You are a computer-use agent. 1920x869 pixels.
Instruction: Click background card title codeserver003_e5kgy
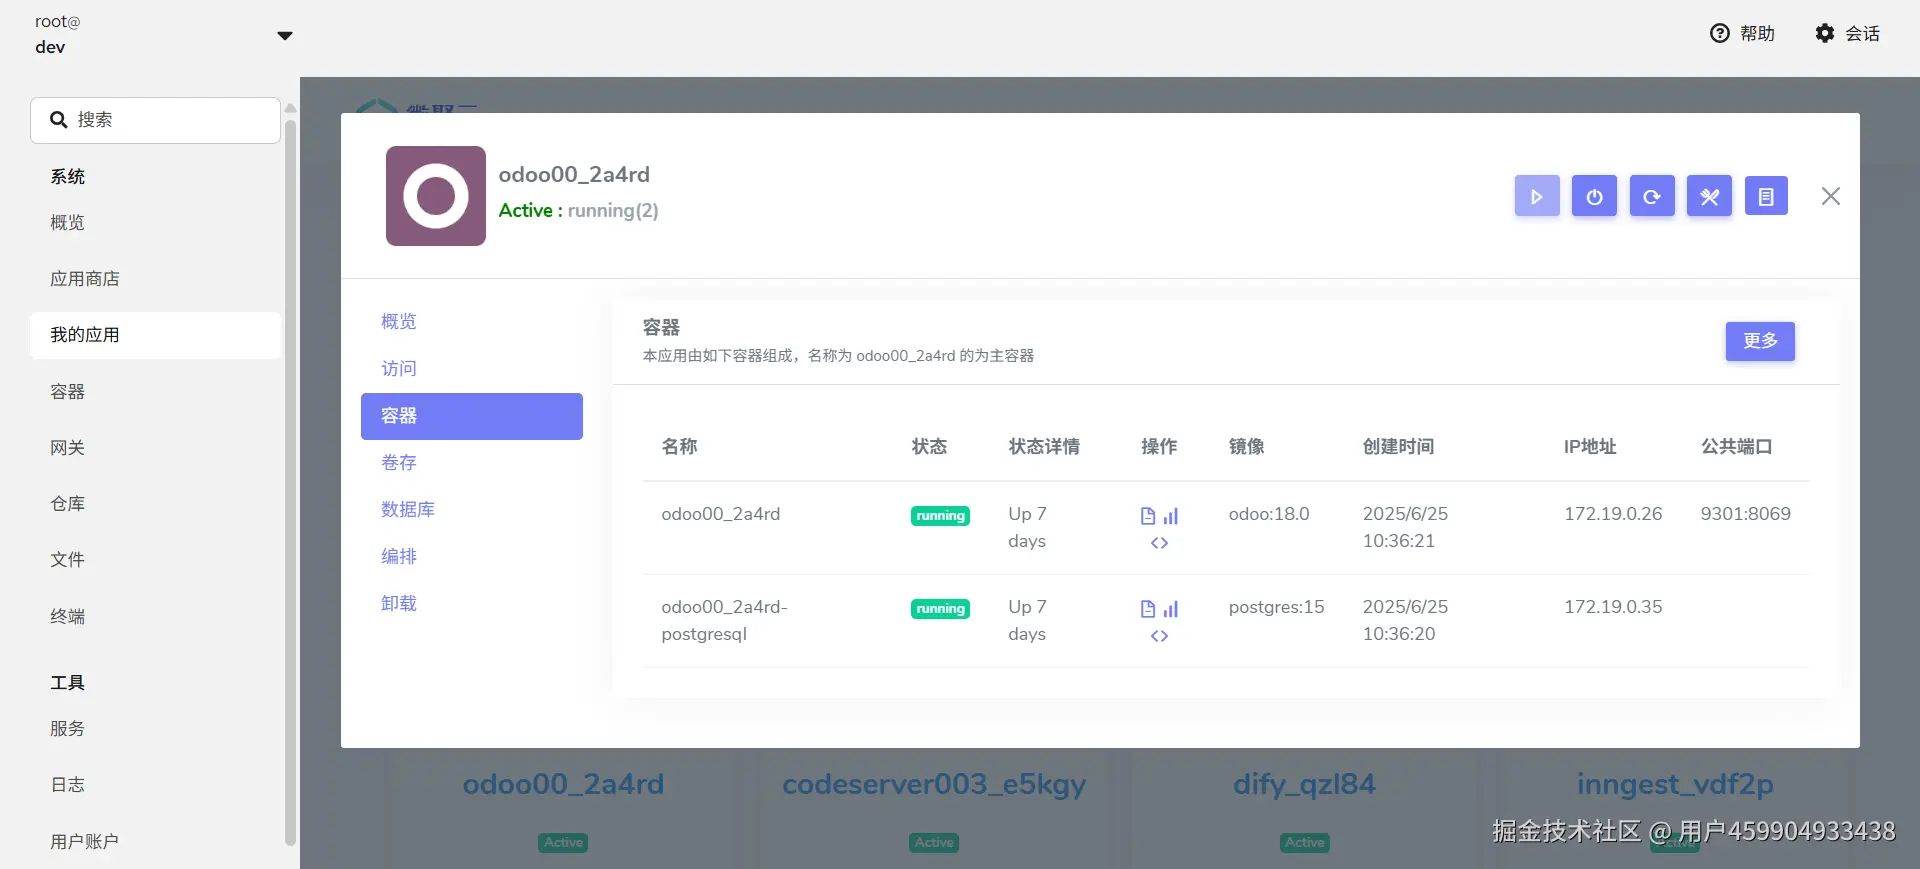click(x=934, y=784)
